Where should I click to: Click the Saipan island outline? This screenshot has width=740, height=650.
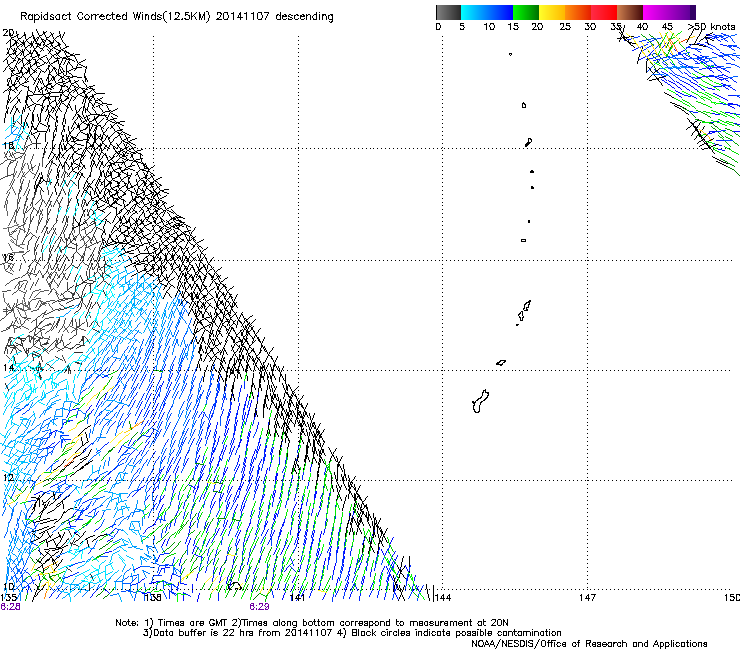tap(527, 305)
